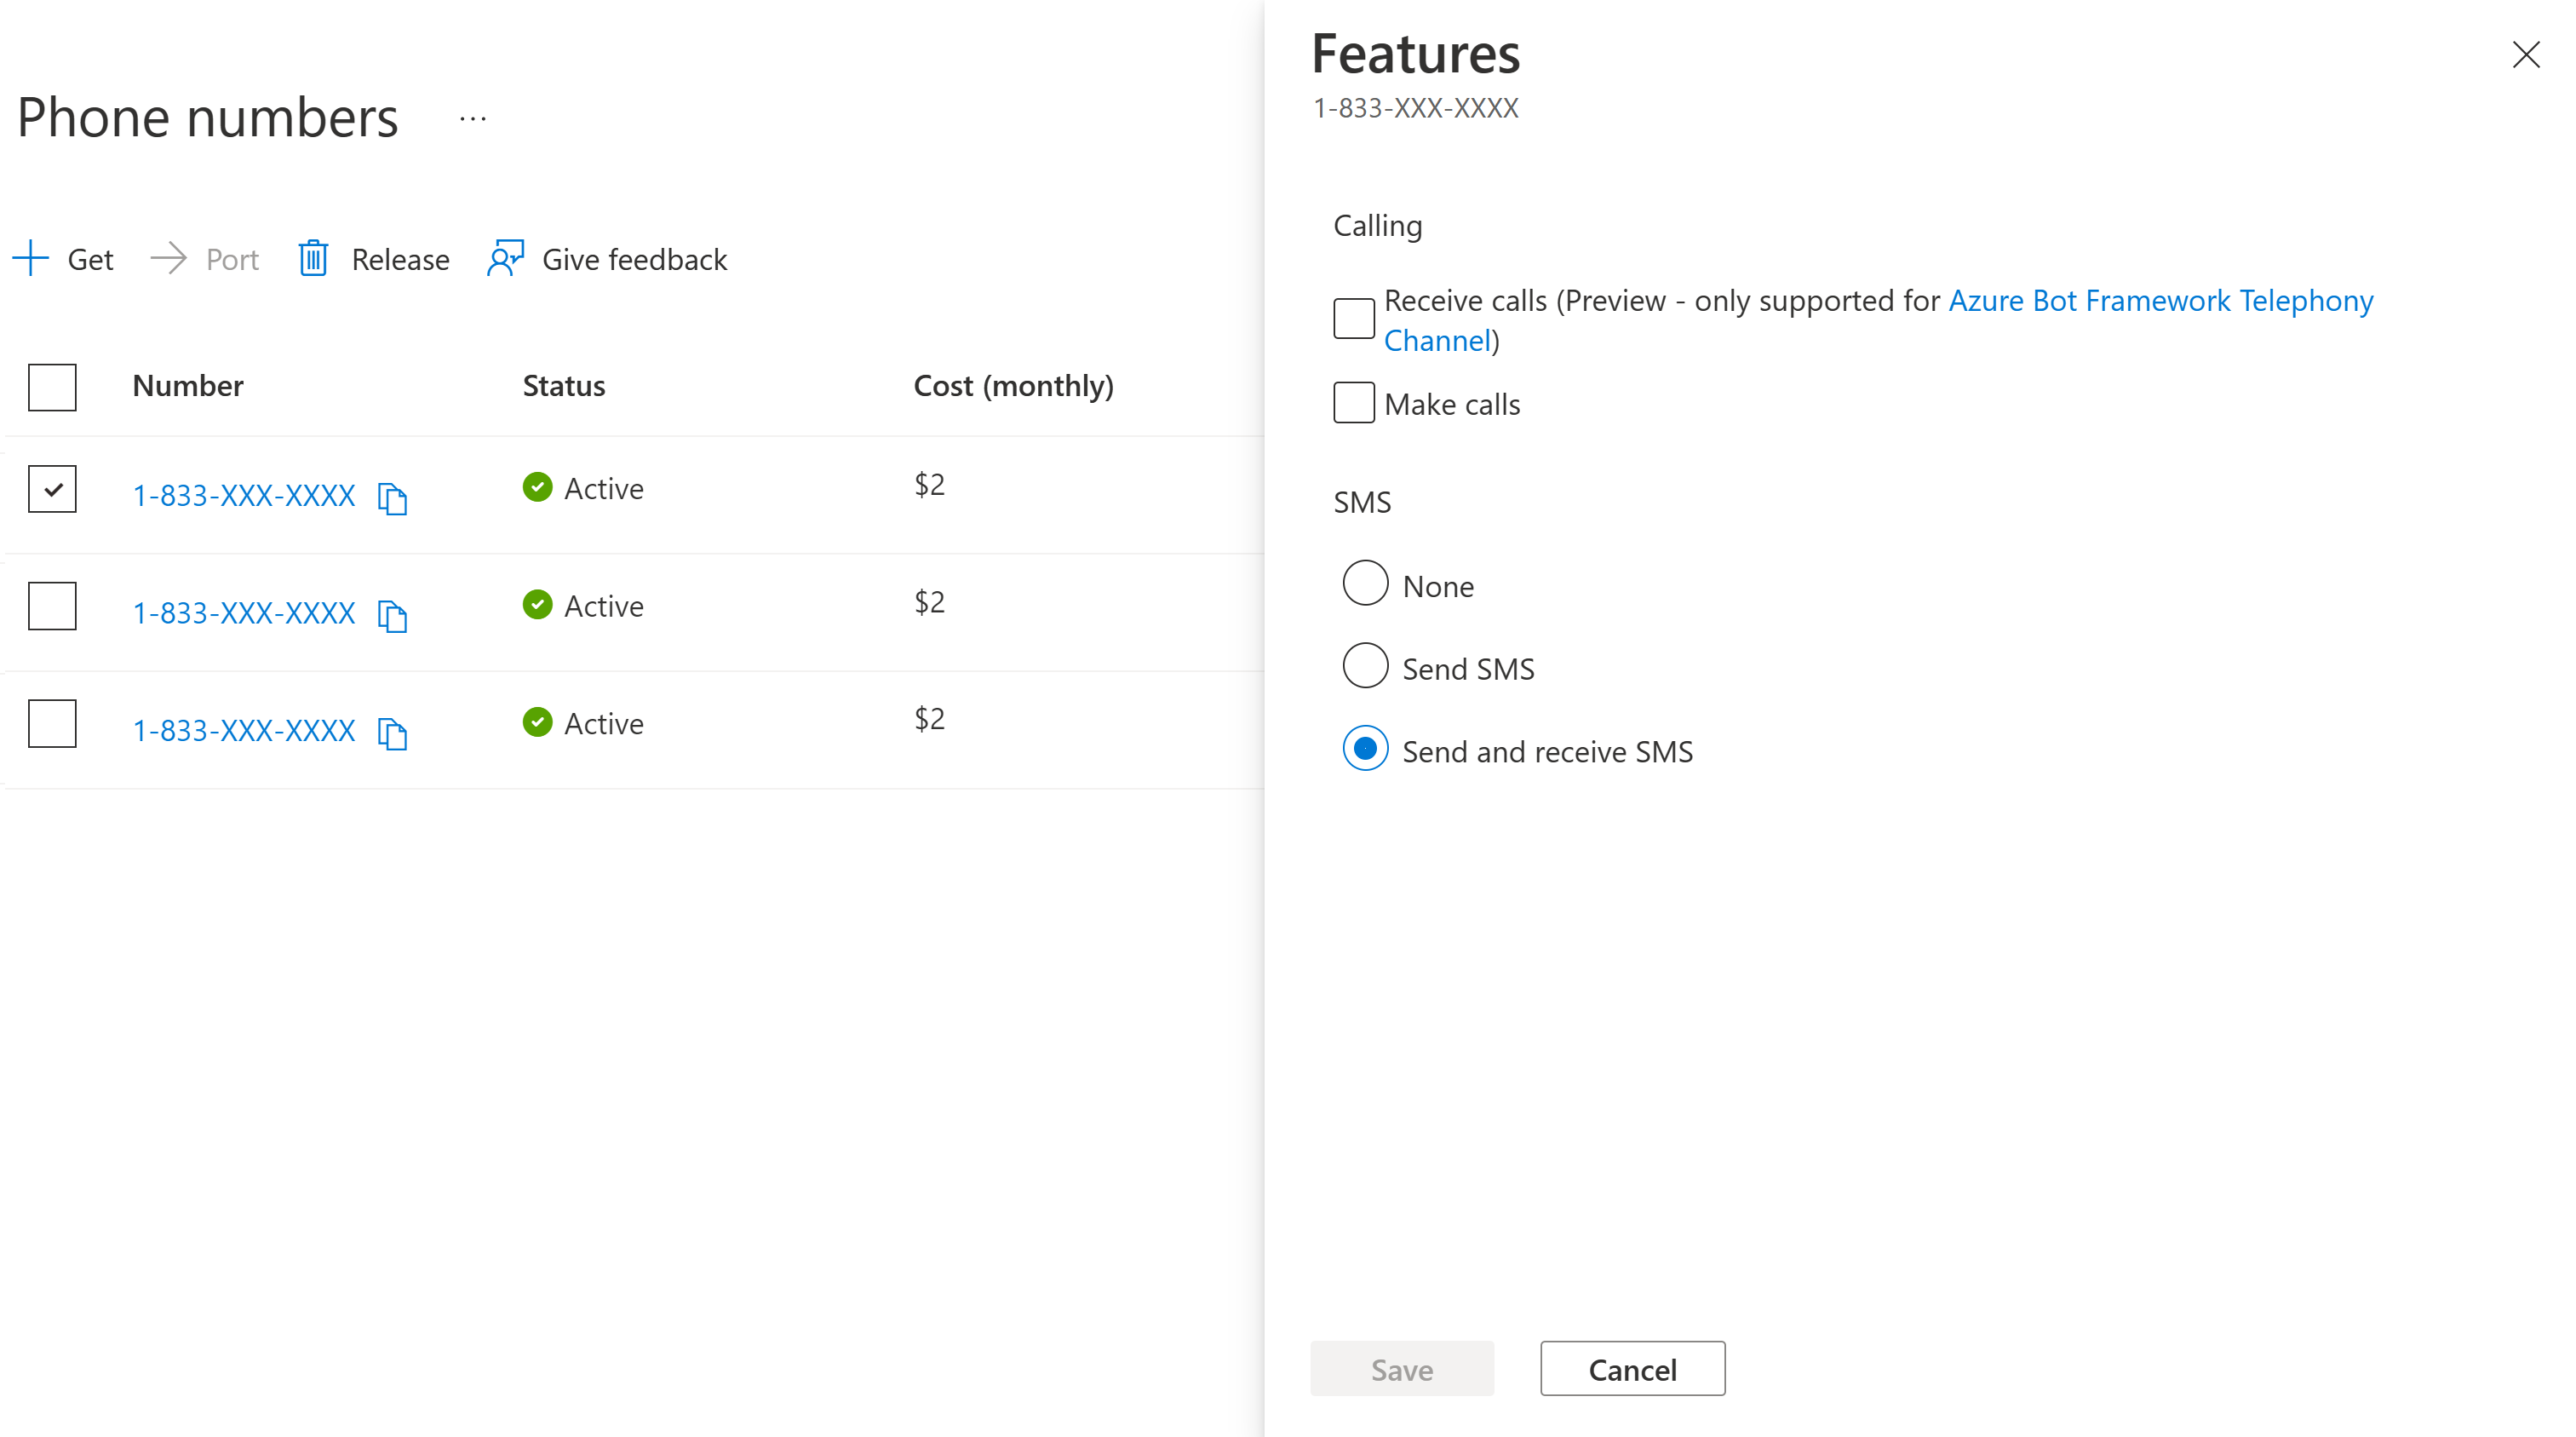Choose the Send SMS radio option
The height and width of the screenshot is (1437, 2576).
pyautogui.click(x=1365, y=666)
